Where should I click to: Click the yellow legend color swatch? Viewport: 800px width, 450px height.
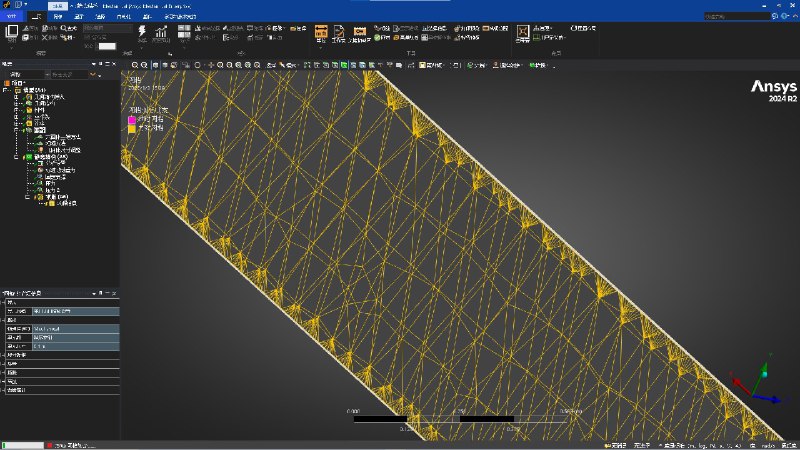(x=132, y=129)
